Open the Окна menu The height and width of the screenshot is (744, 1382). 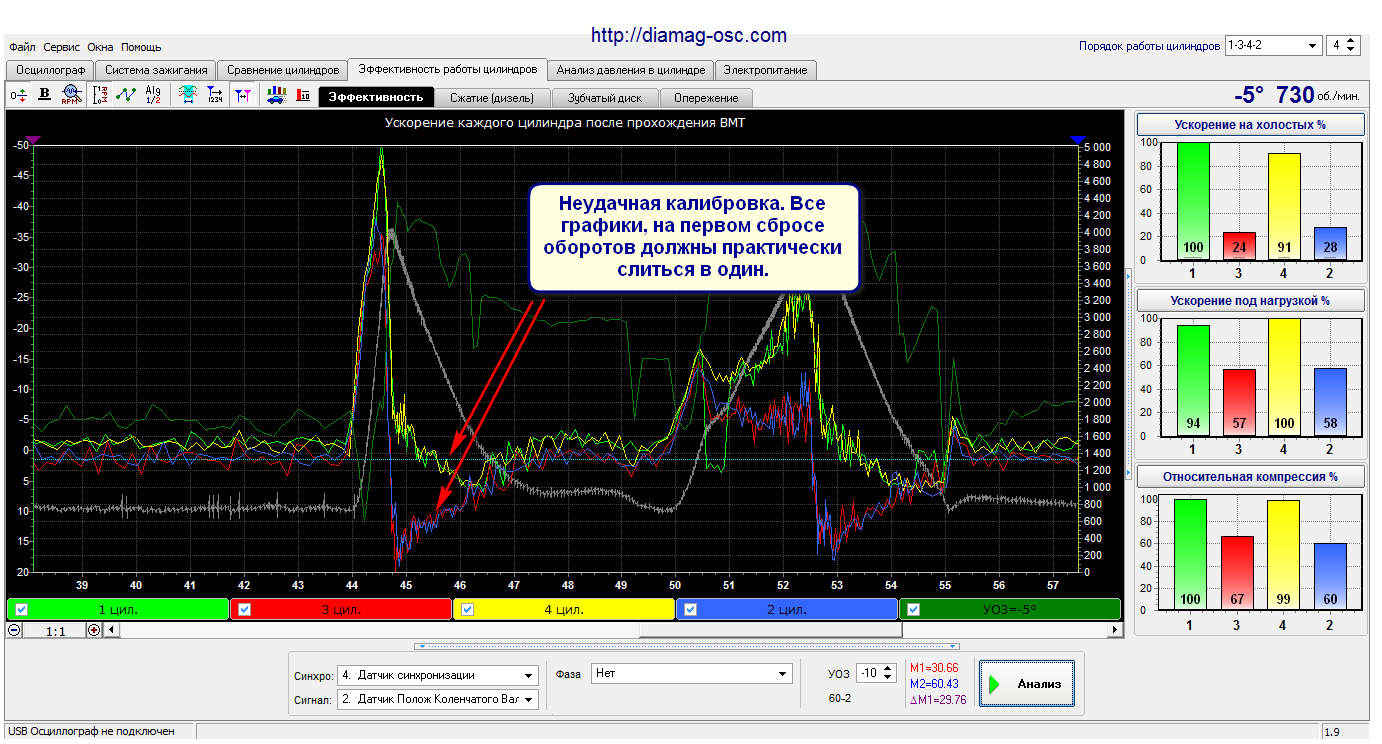coord(100,47)
